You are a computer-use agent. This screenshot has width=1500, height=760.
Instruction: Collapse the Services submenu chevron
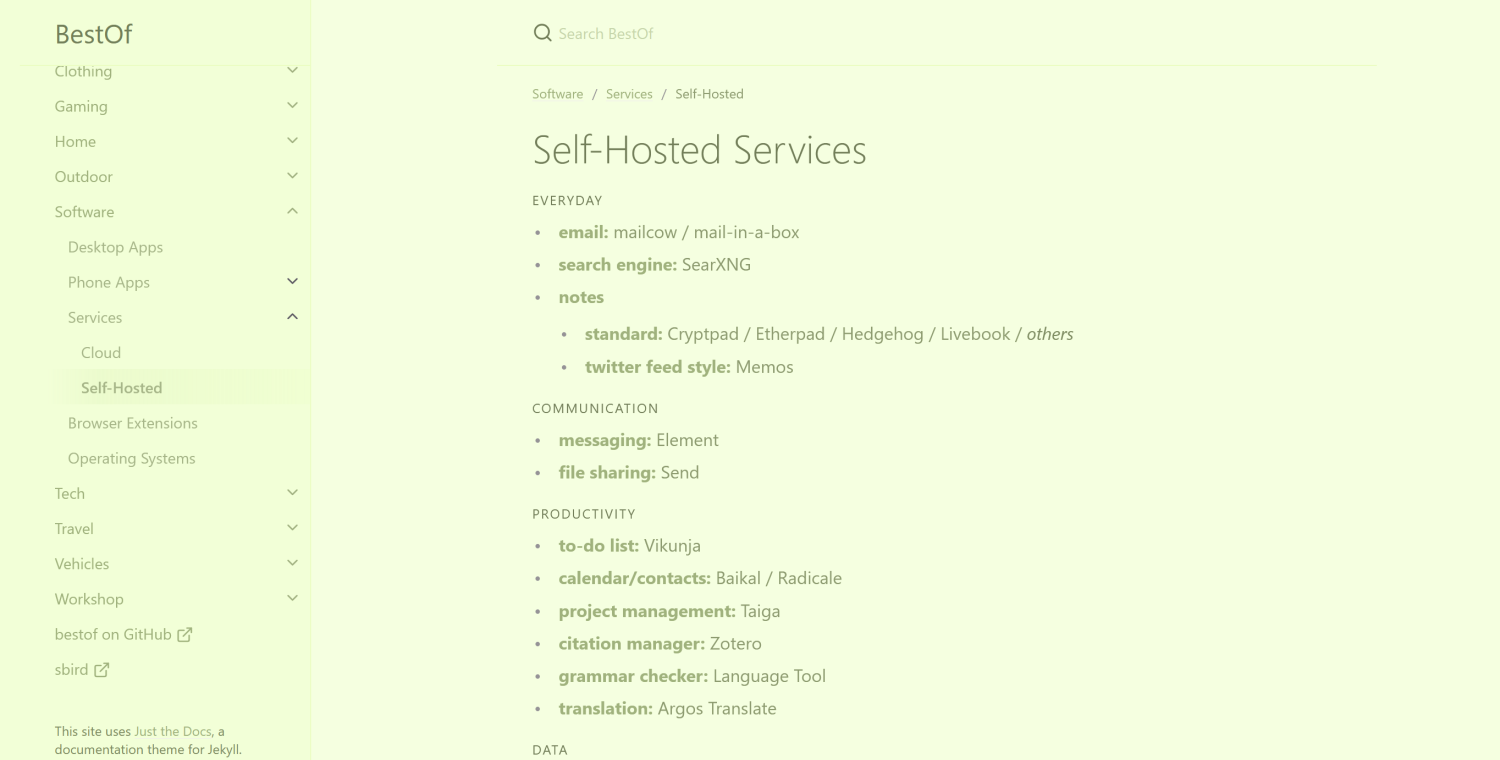pyautogui.click(x=292, y=317)
